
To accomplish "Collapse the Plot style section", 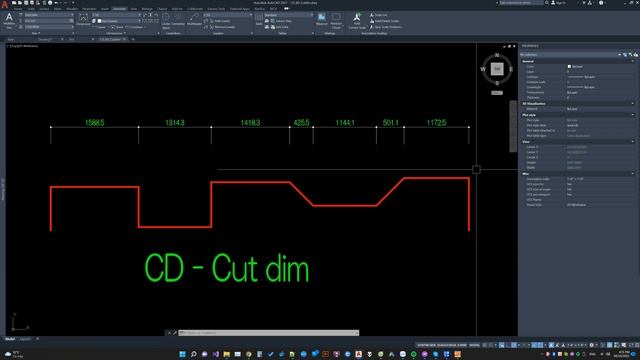I will [633, 115].
